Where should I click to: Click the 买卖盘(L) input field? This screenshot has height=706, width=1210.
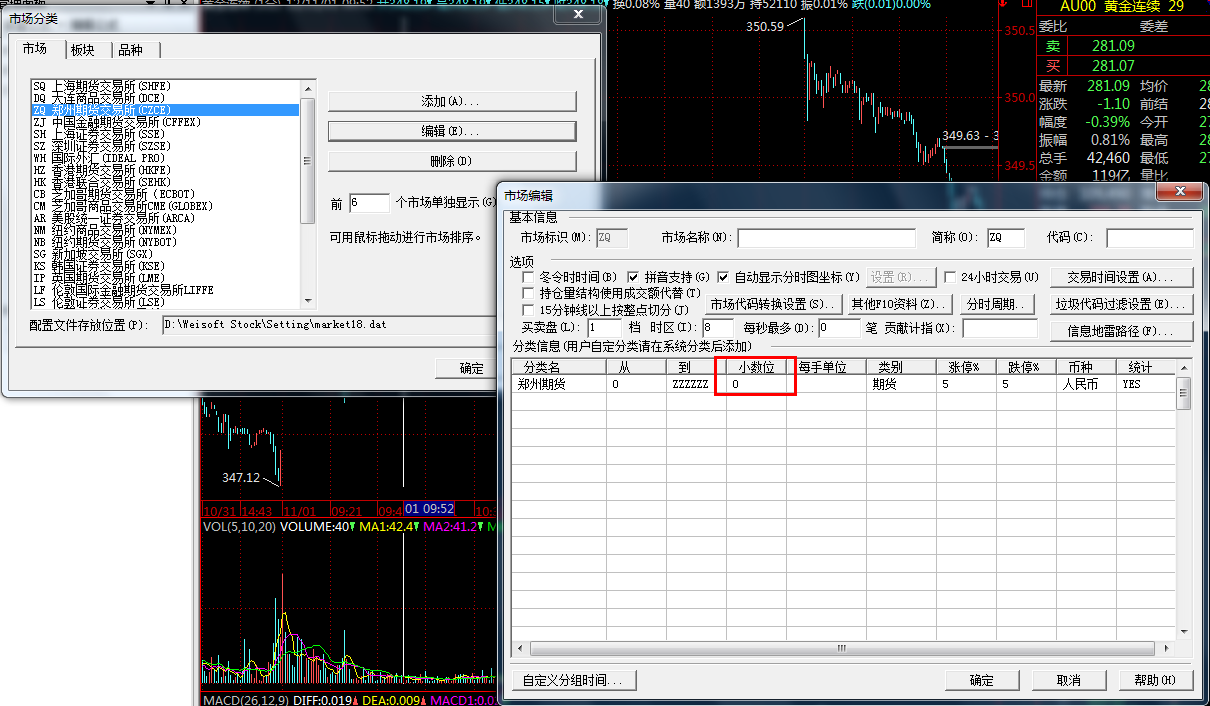[x=605, y=328]
